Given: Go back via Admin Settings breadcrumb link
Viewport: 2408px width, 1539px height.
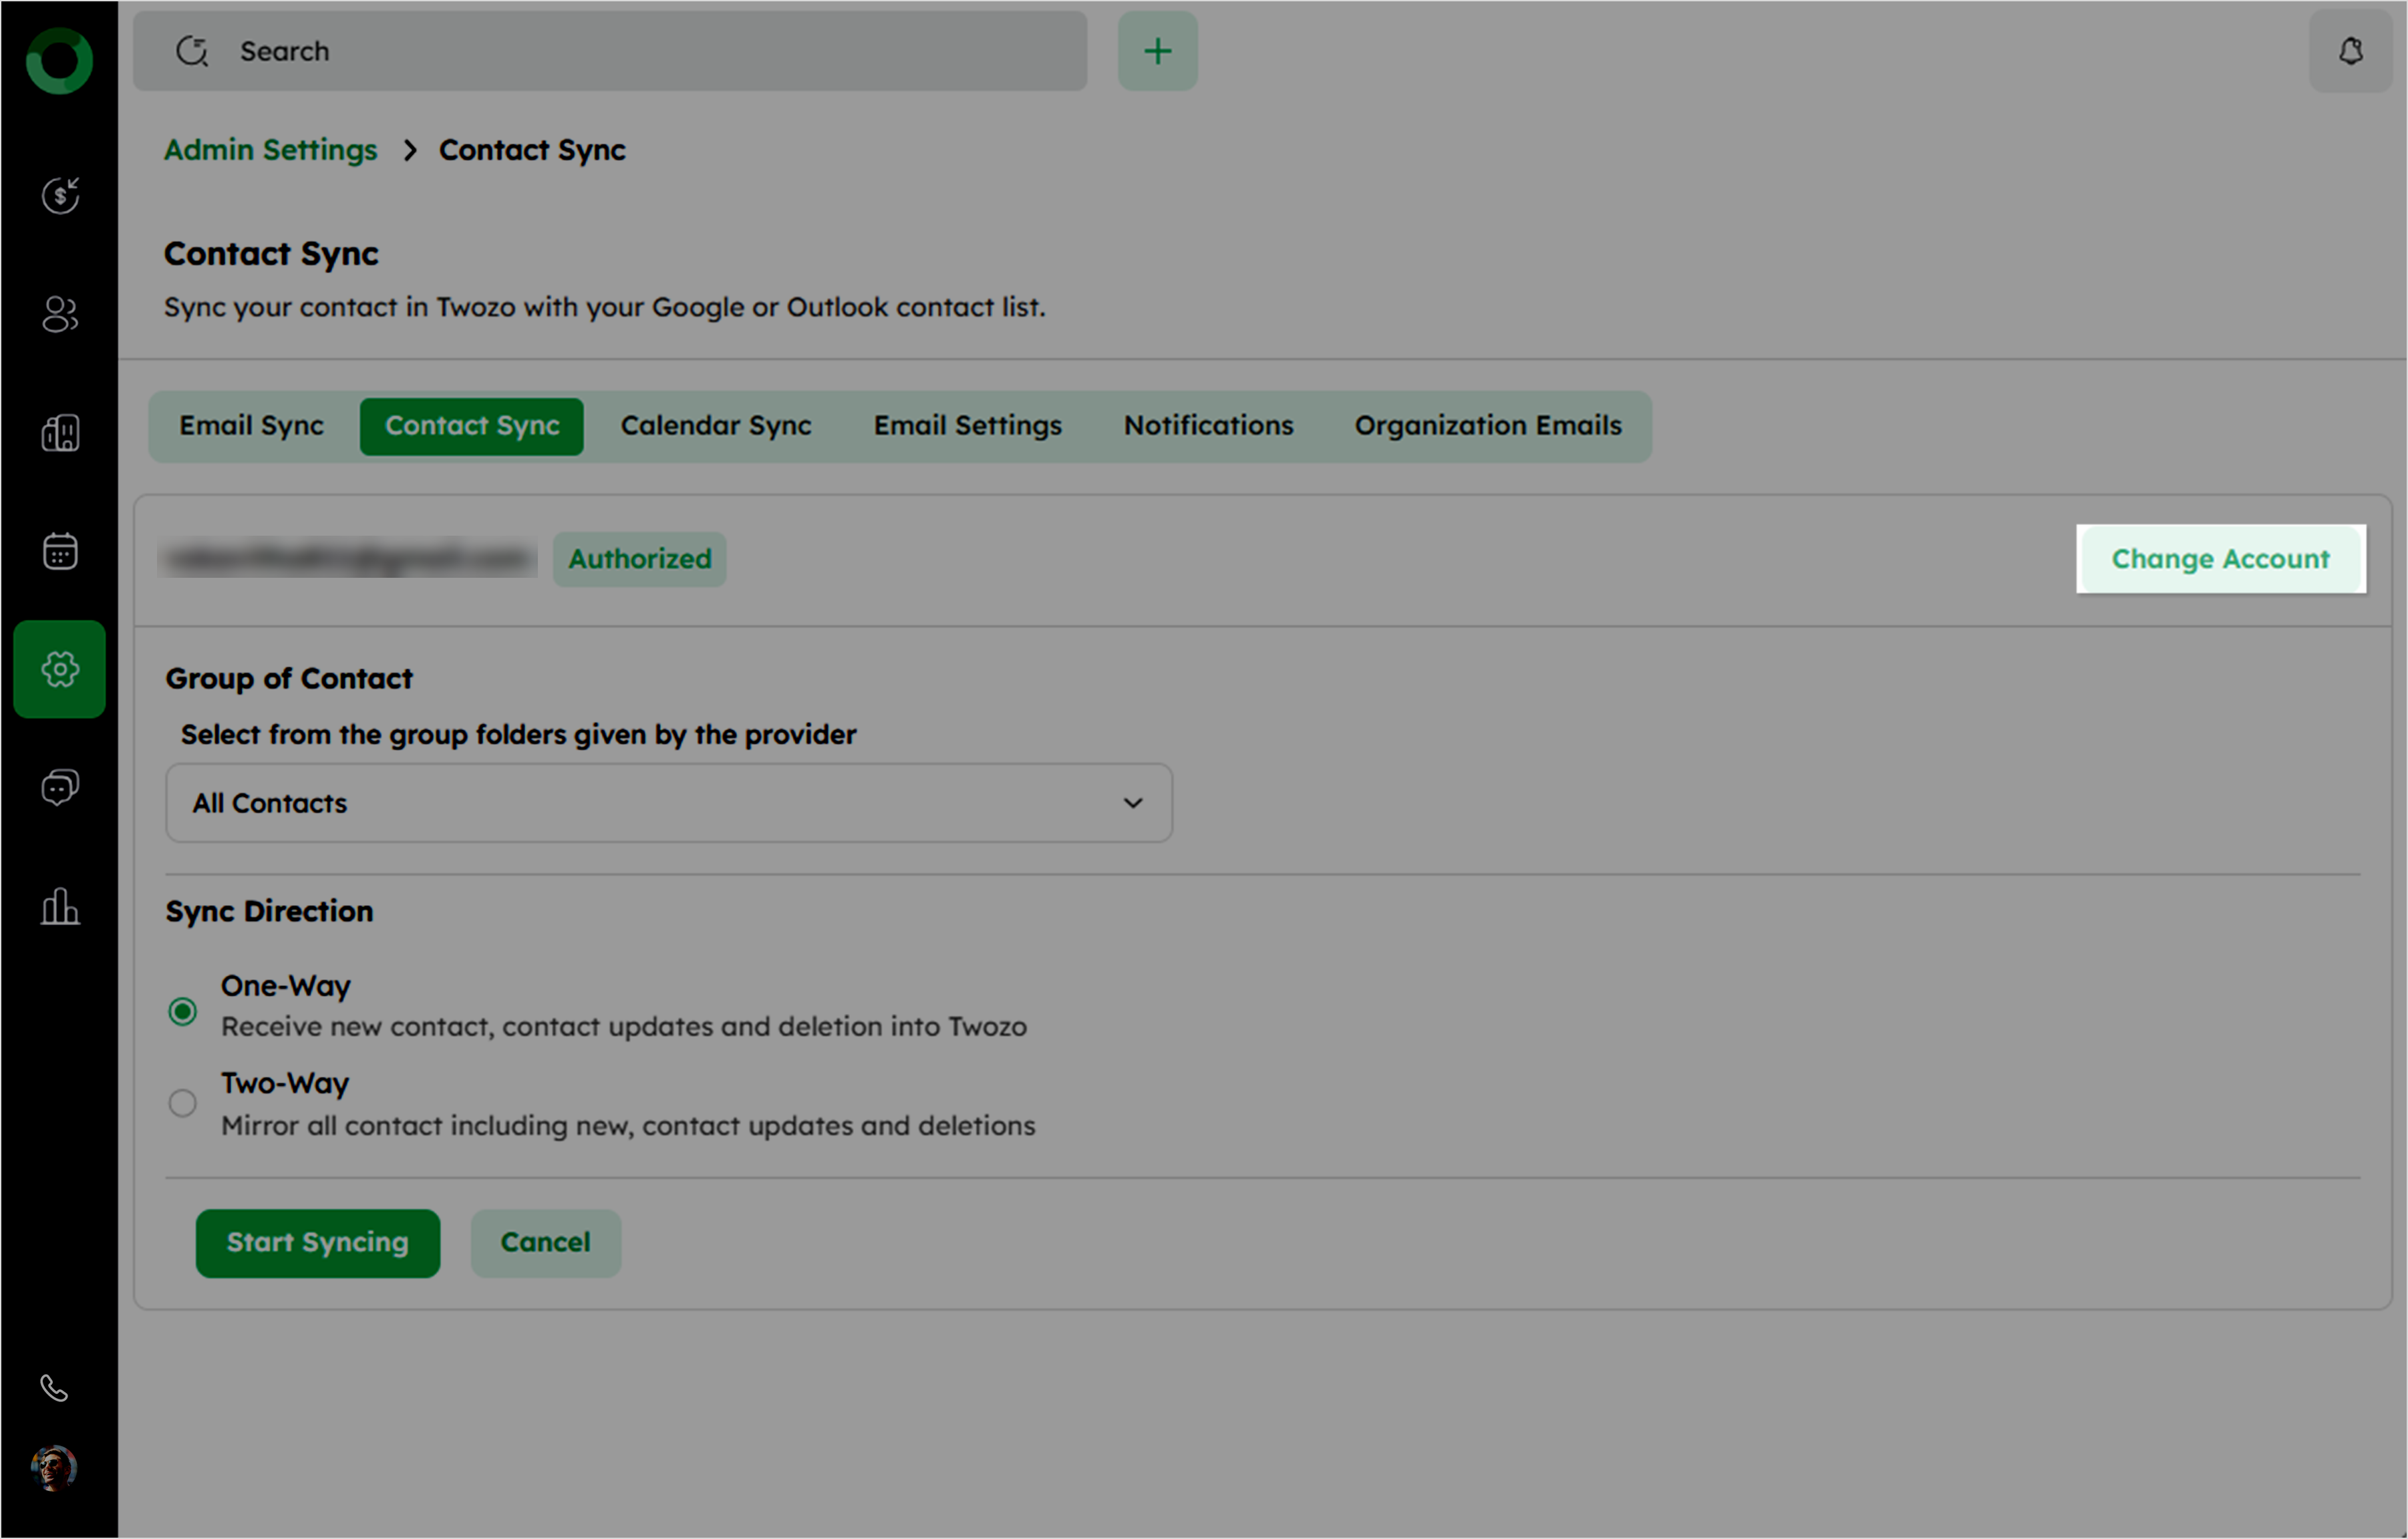Looking at the screenshot, I should (270, 150).
